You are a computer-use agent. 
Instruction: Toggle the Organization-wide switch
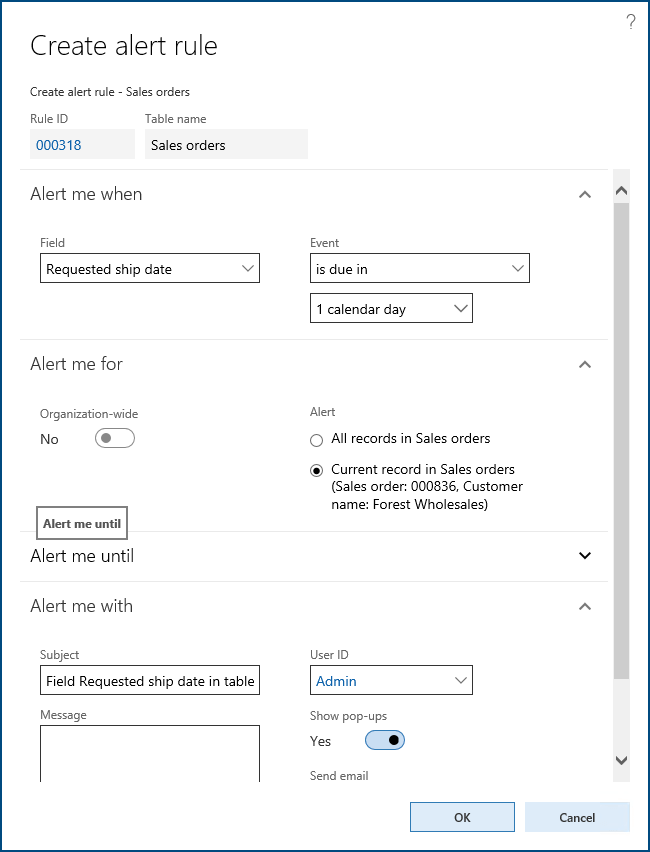tap(115, 438)
